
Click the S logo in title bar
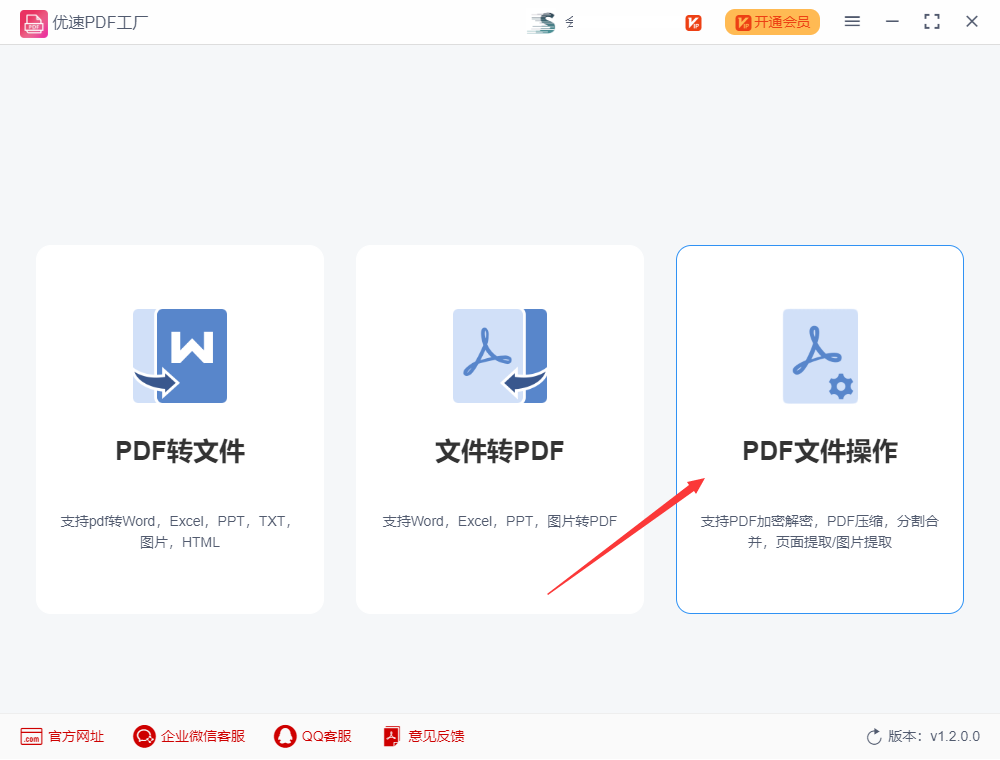click(x=541, y=23)
